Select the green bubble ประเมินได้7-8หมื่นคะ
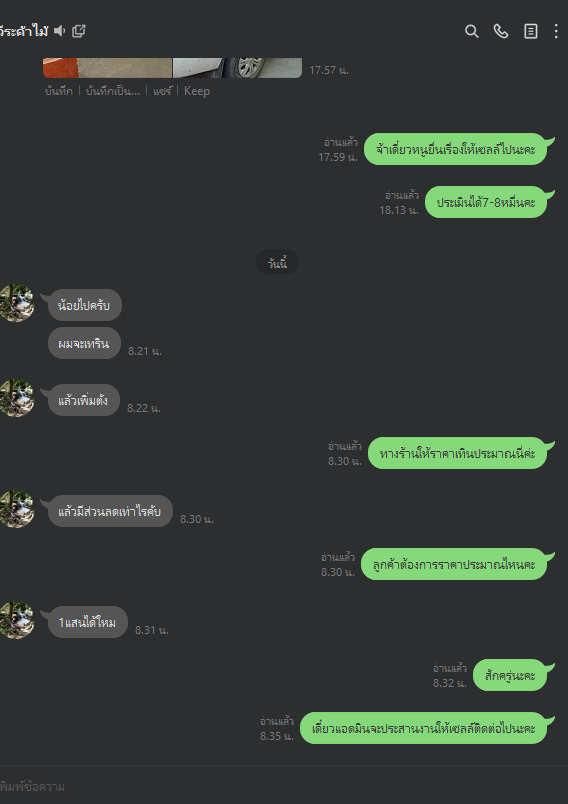 click(x=486, y=202)
